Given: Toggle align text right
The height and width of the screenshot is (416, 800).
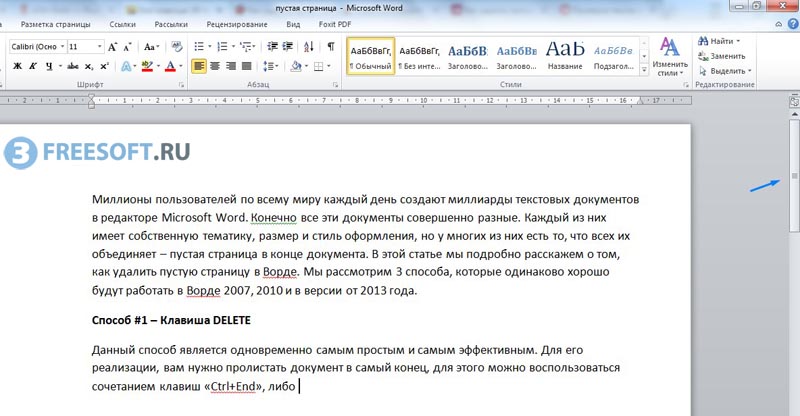Looking at the screenshot, I should (231, 66).
